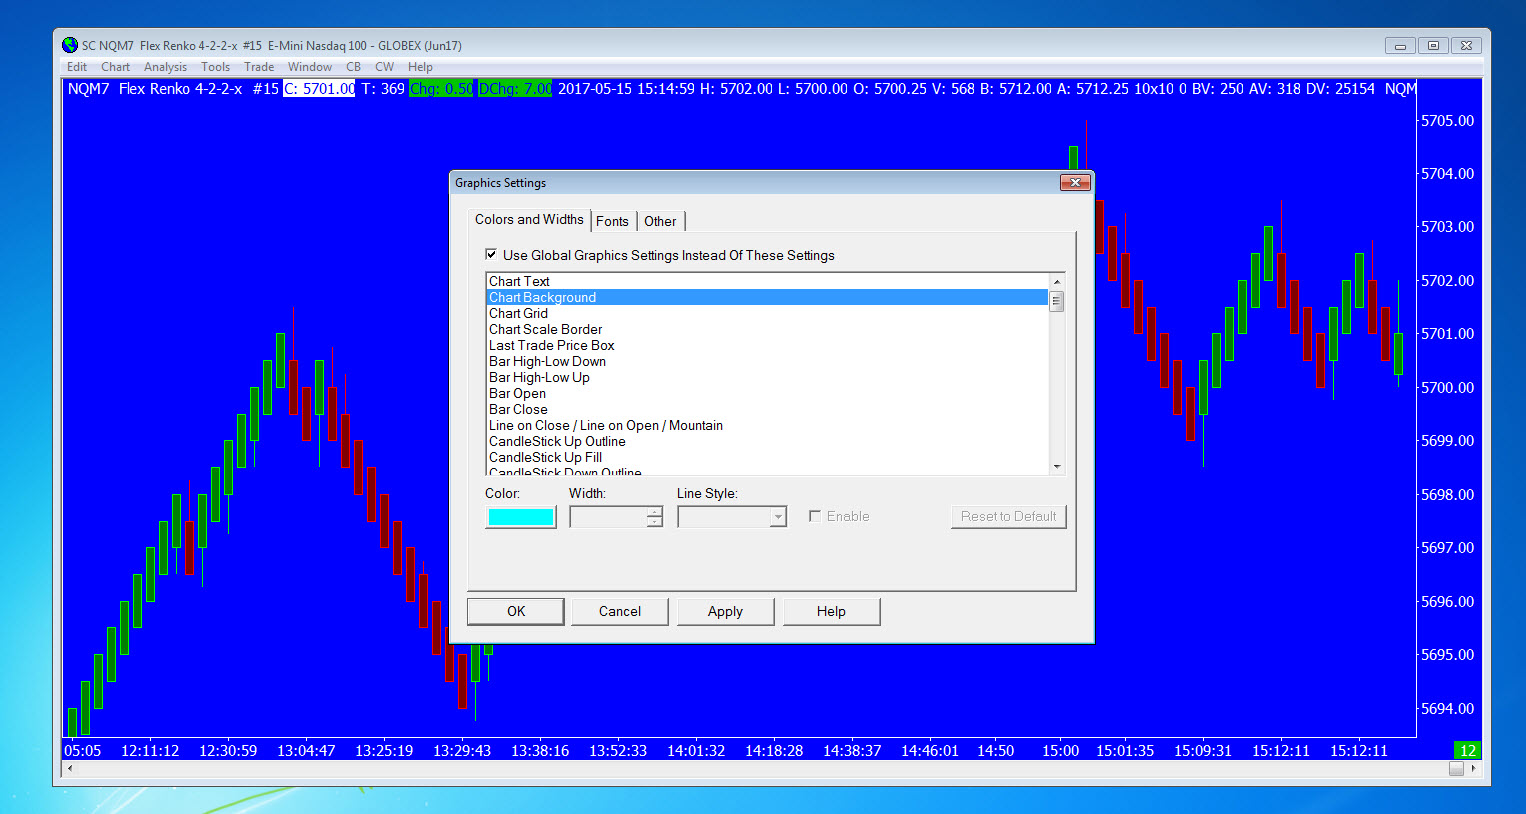Click the 14:38:37 time axis label
The height and width of the screenshot is (814, 1526).
(x=852, y=750)
